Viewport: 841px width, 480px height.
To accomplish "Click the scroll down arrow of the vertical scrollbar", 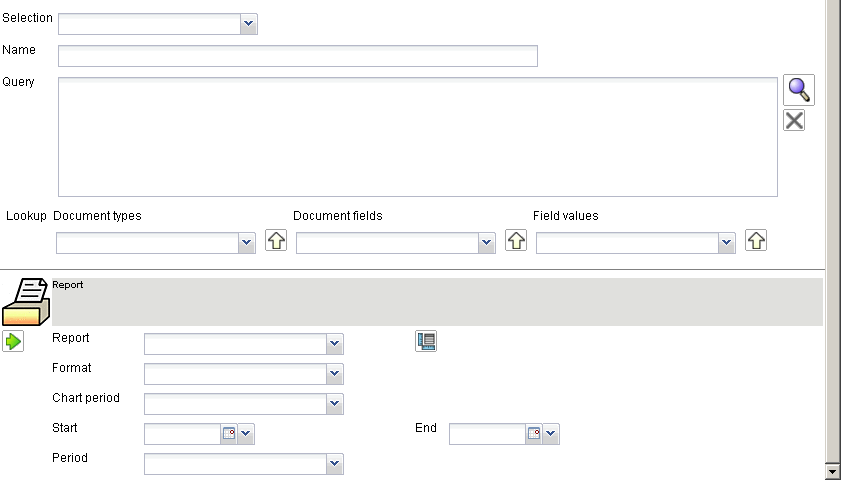I will (832, 470).
